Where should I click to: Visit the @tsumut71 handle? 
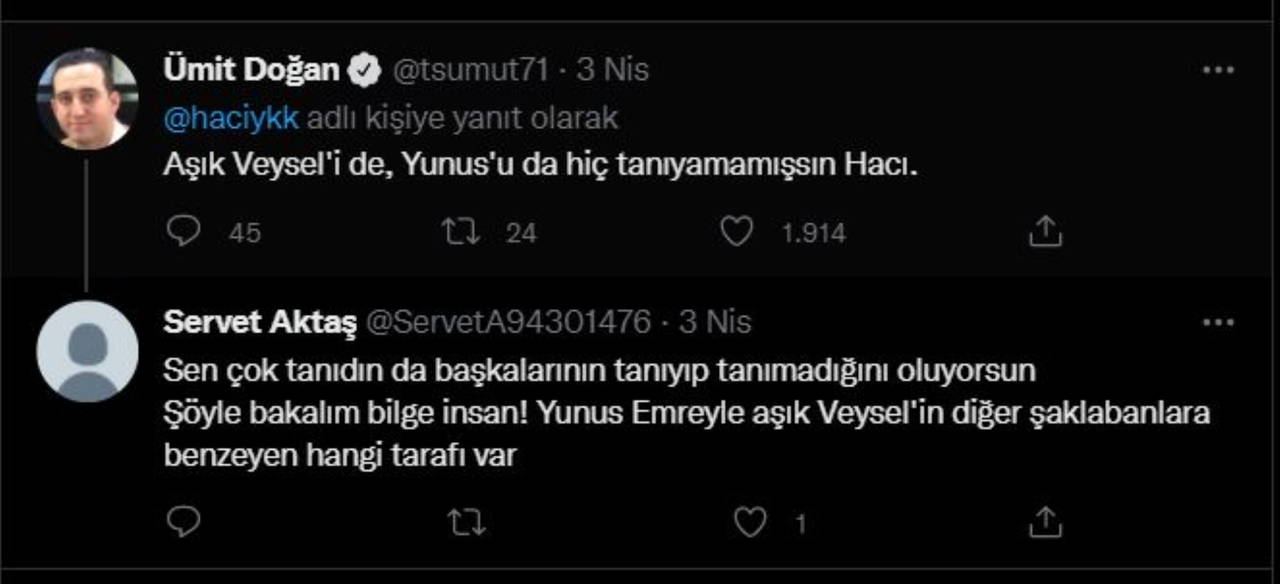pyautogui.click(x=468, y=70)
